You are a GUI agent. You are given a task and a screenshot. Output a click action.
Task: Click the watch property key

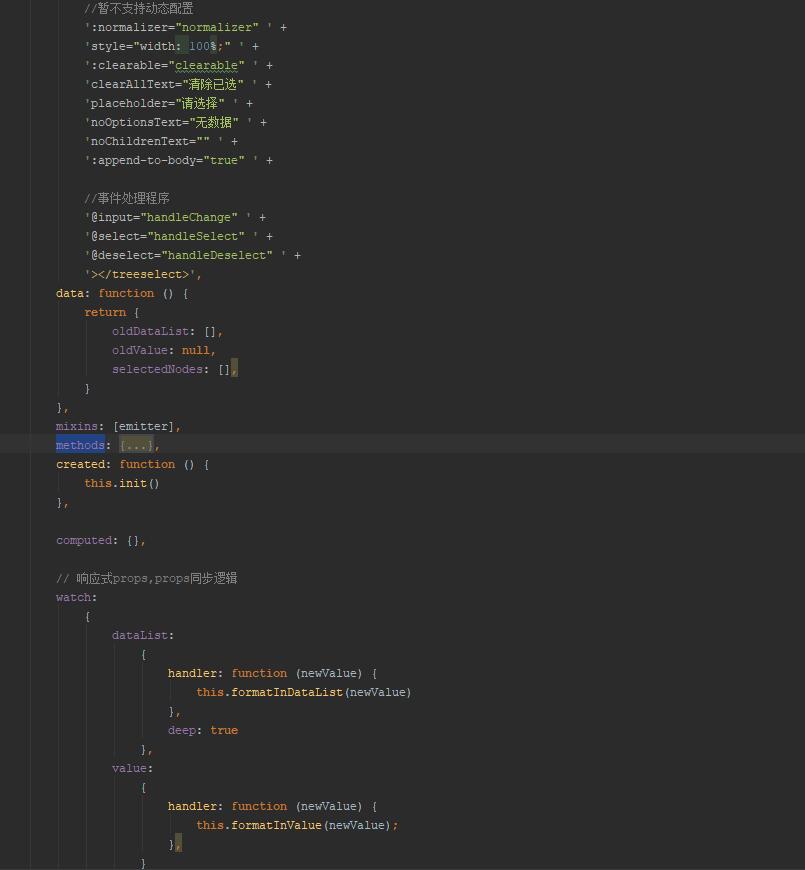73,597
